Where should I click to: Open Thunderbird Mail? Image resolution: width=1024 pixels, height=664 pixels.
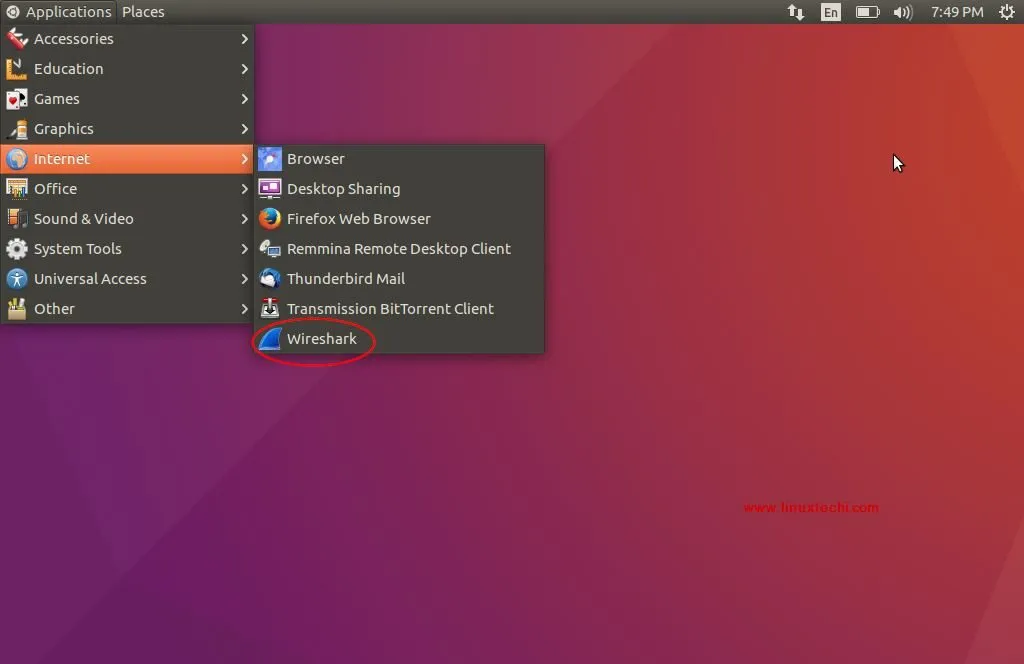[345, 278]
